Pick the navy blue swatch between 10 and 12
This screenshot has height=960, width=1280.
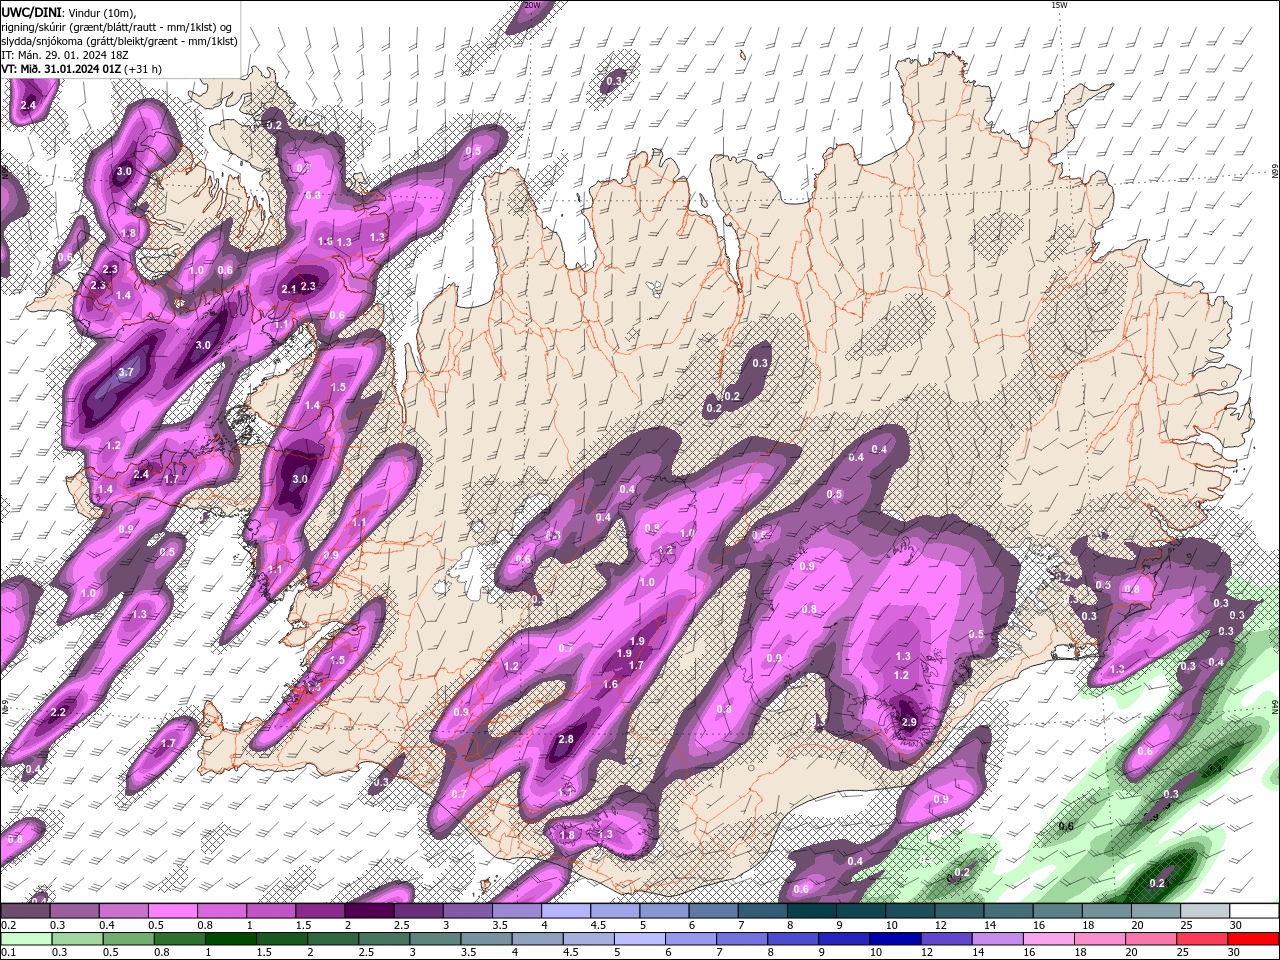(x=895, y=939)
